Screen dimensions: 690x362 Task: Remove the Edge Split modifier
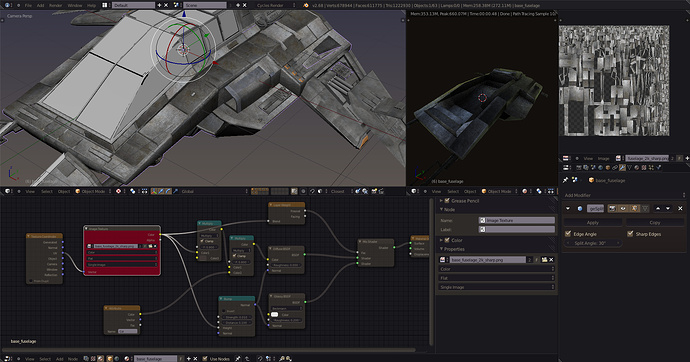tap(680, 208)
